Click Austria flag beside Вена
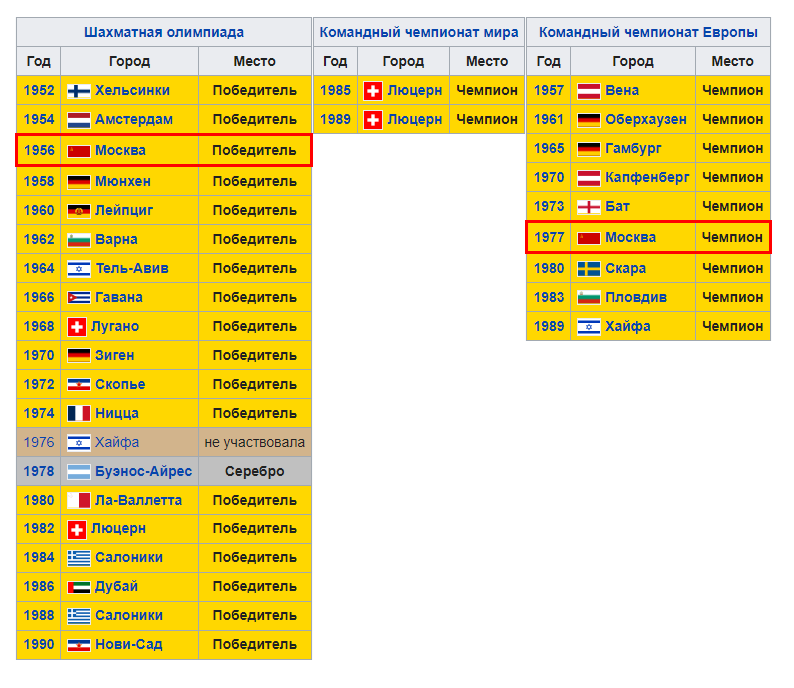Viewport: 794px width, 688px height. pyautogui.click(x=589, y=91)
